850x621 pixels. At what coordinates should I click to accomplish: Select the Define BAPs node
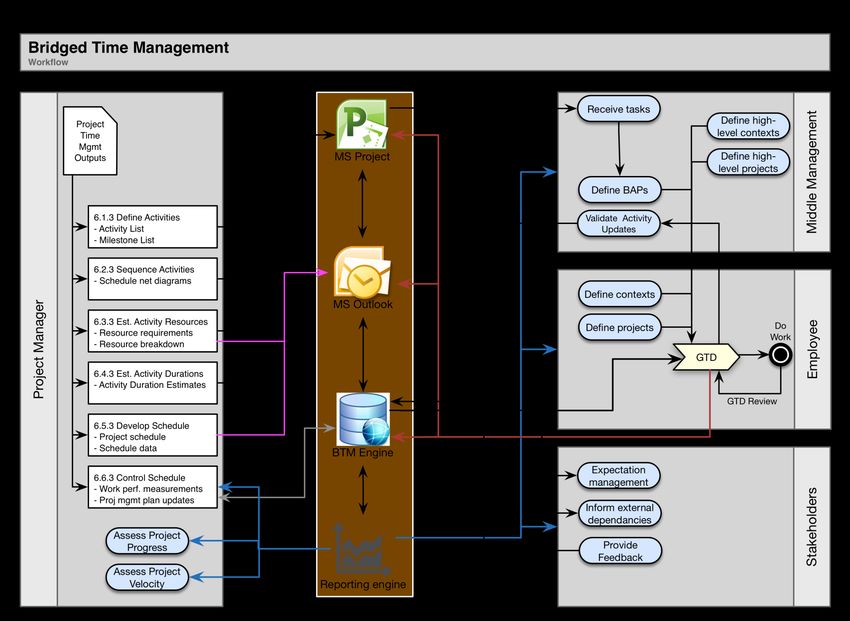click(x=620, y=190)
